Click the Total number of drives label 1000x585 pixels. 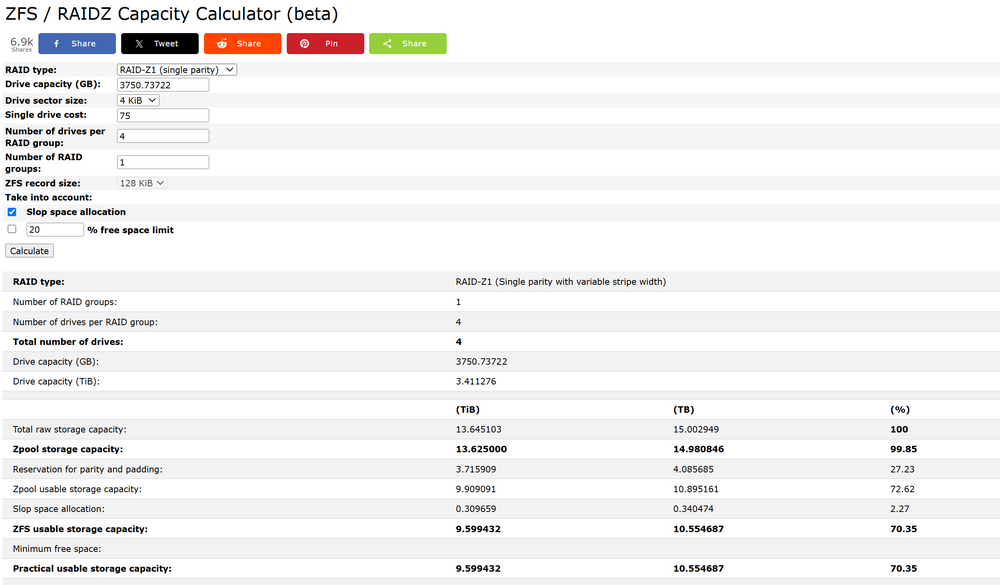(68, 342)
